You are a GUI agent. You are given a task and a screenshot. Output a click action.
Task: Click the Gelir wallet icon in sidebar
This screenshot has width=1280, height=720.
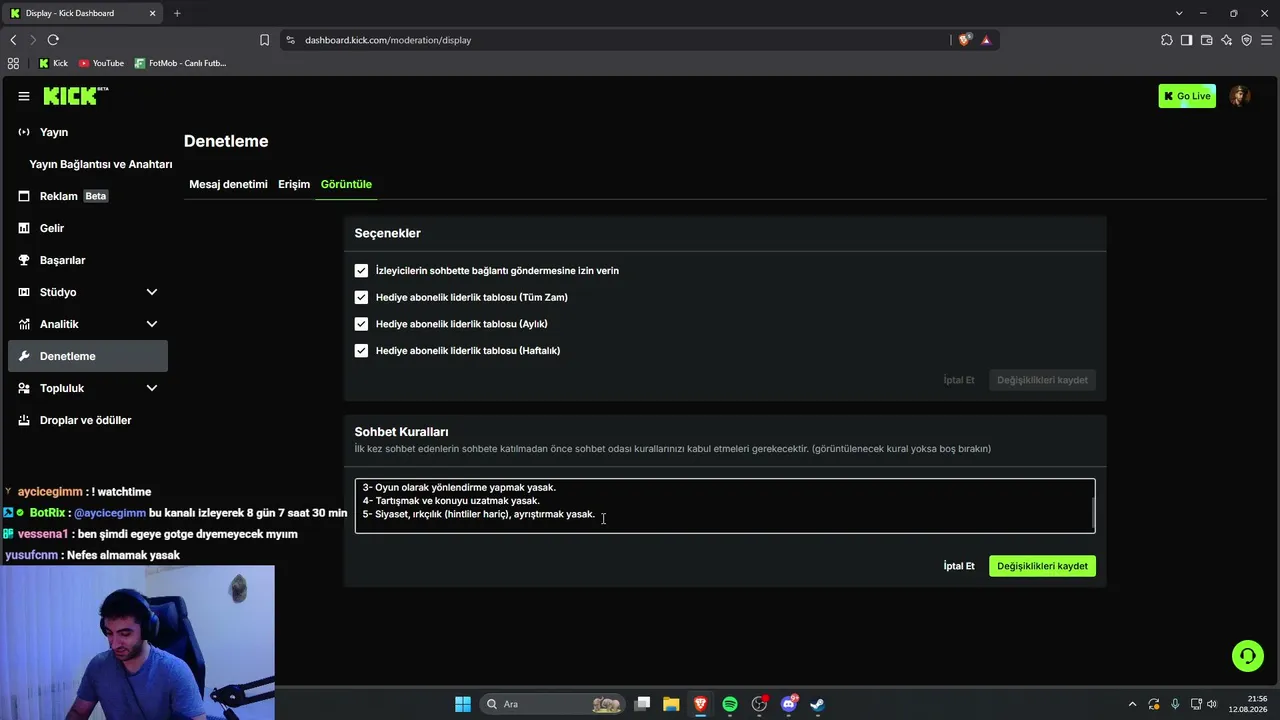pos(24,228)
